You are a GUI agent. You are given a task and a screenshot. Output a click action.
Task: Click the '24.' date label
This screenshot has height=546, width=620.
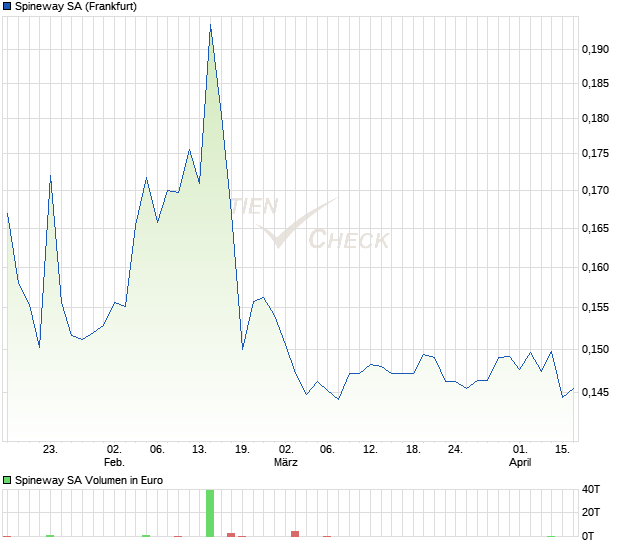coord(455,450)
